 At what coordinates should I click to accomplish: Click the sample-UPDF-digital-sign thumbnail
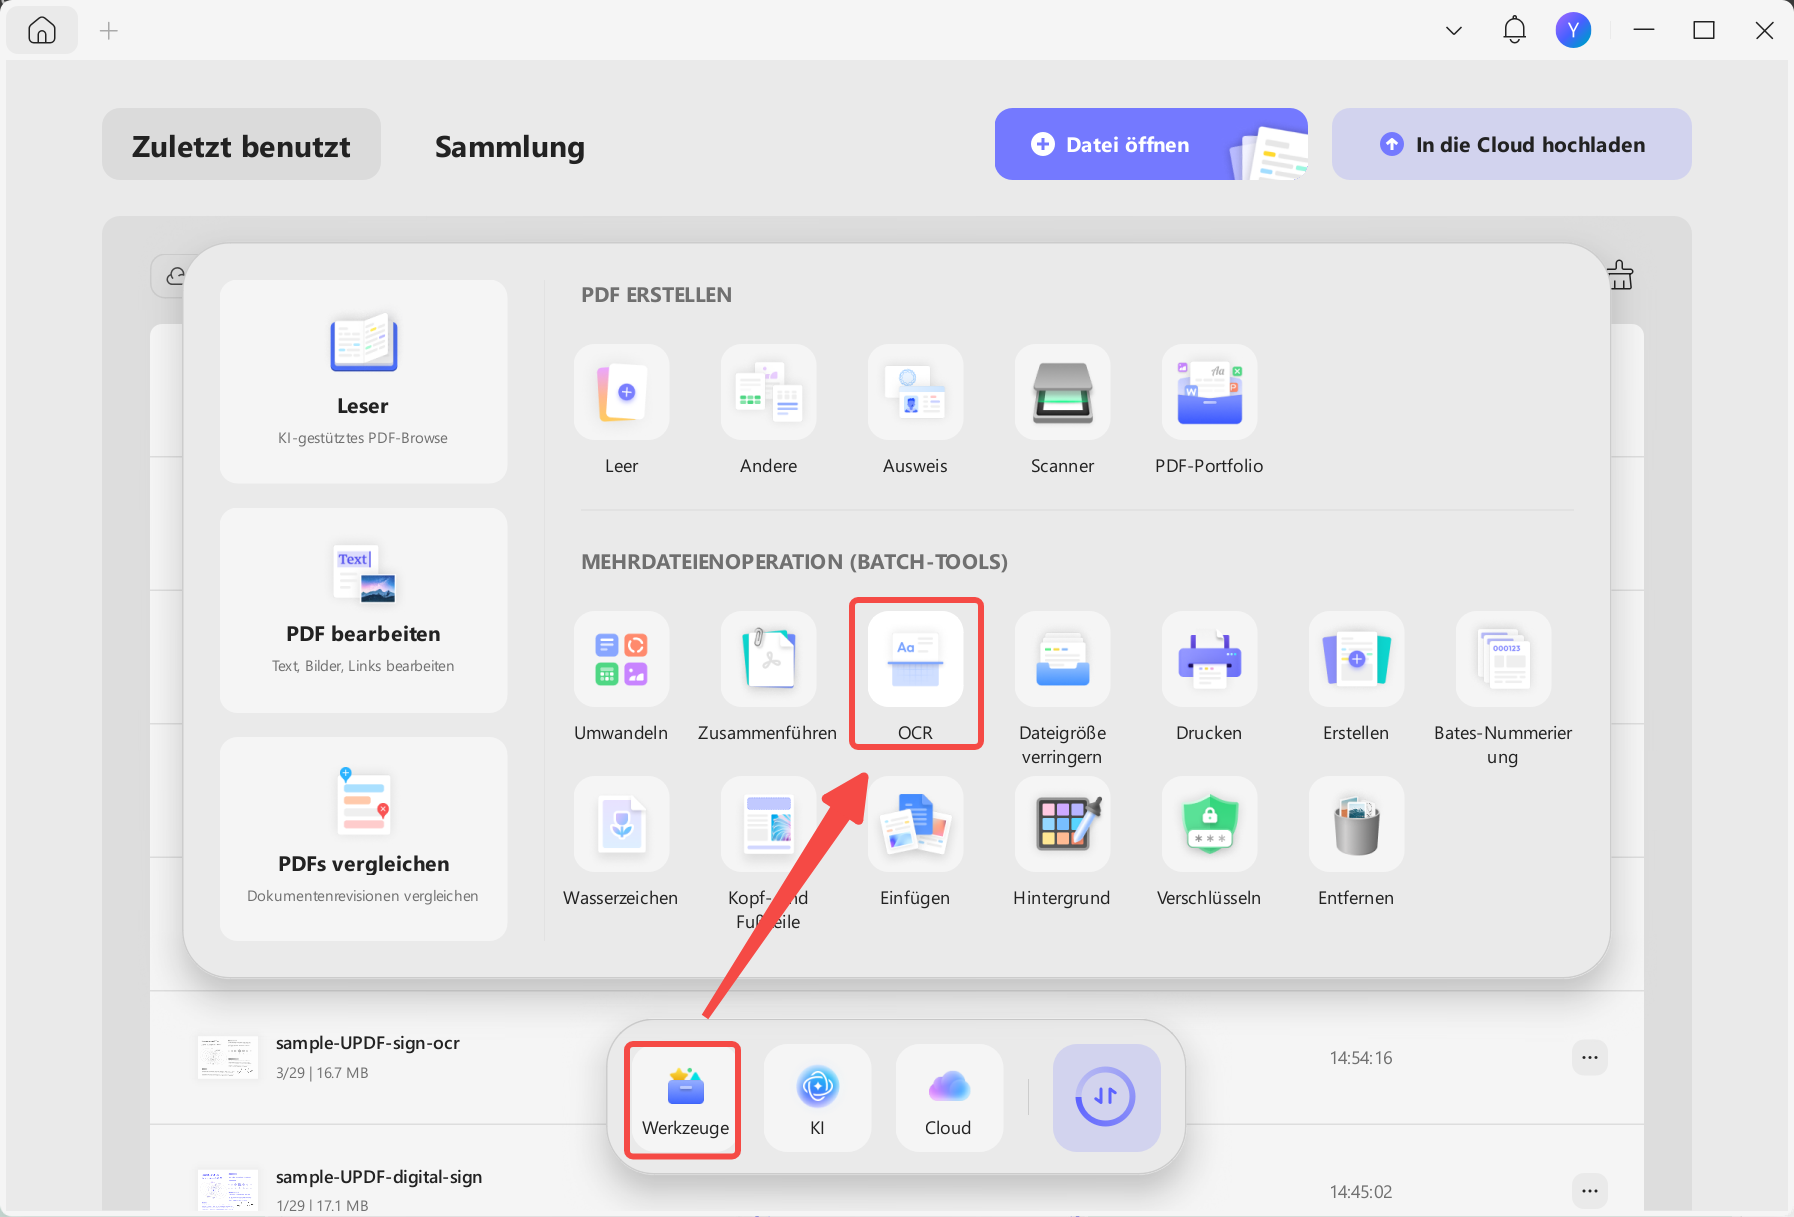pos(228,1190)
